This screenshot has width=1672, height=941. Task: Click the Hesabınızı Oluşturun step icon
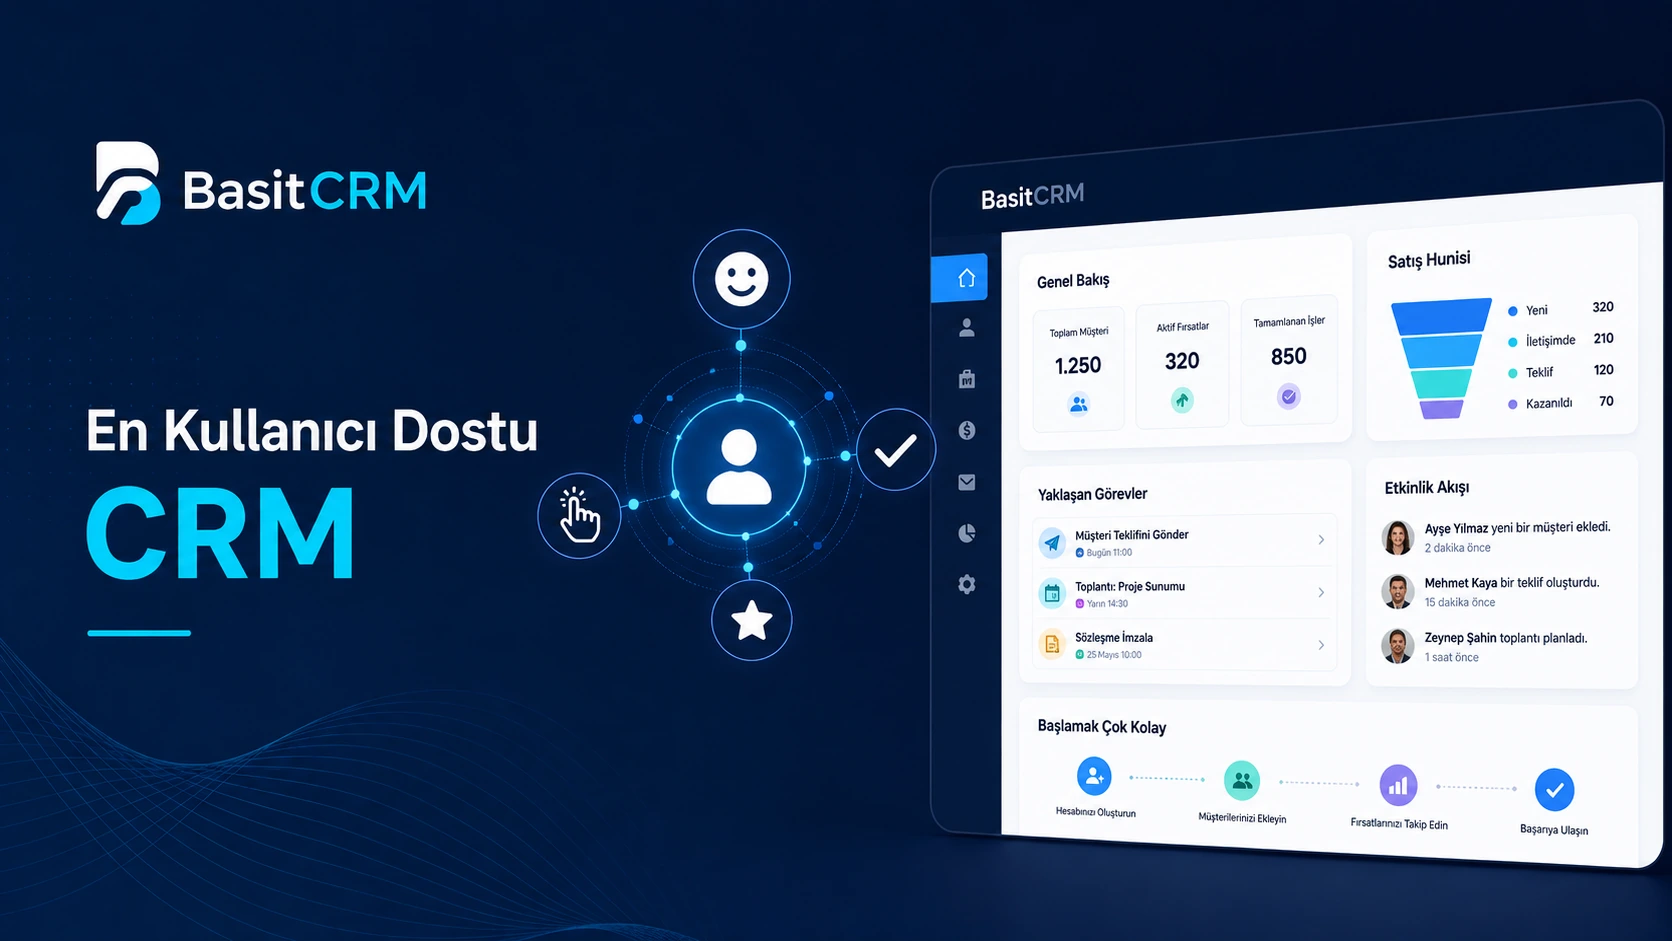[x=1094, y=776]
